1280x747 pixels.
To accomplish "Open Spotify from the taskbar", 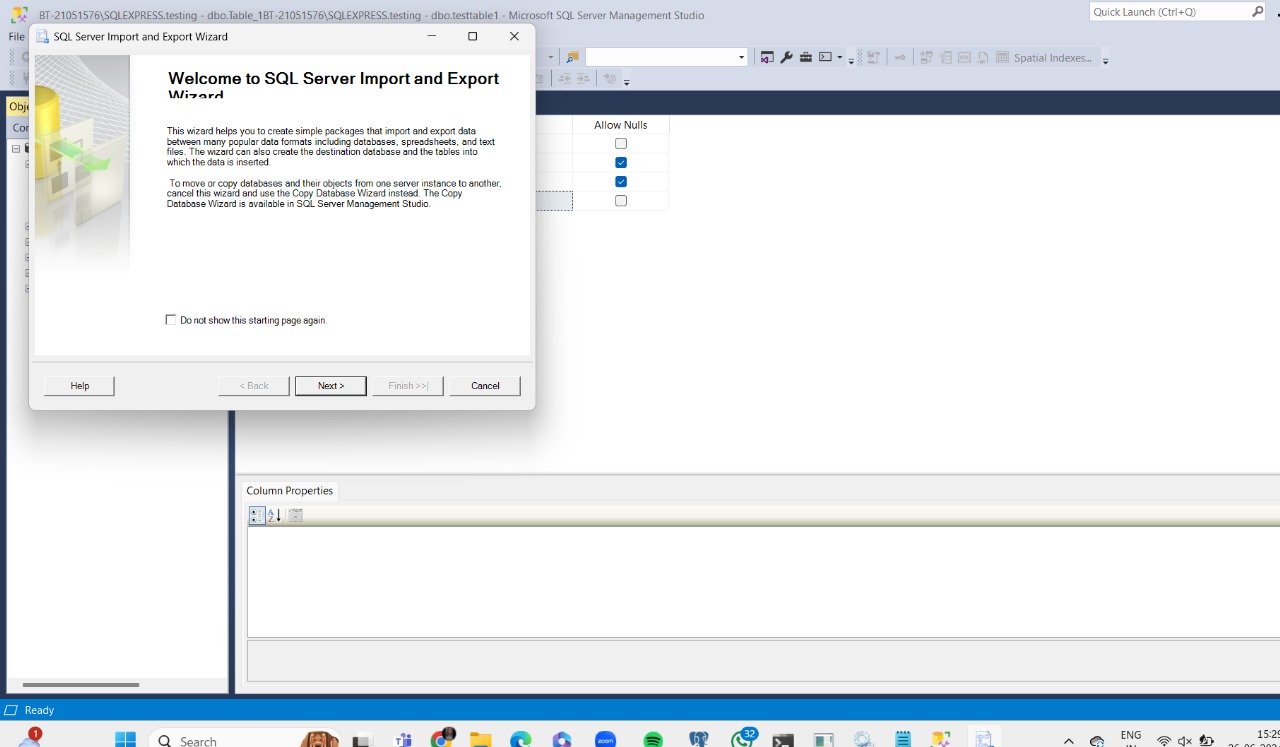I will (653, 740).
